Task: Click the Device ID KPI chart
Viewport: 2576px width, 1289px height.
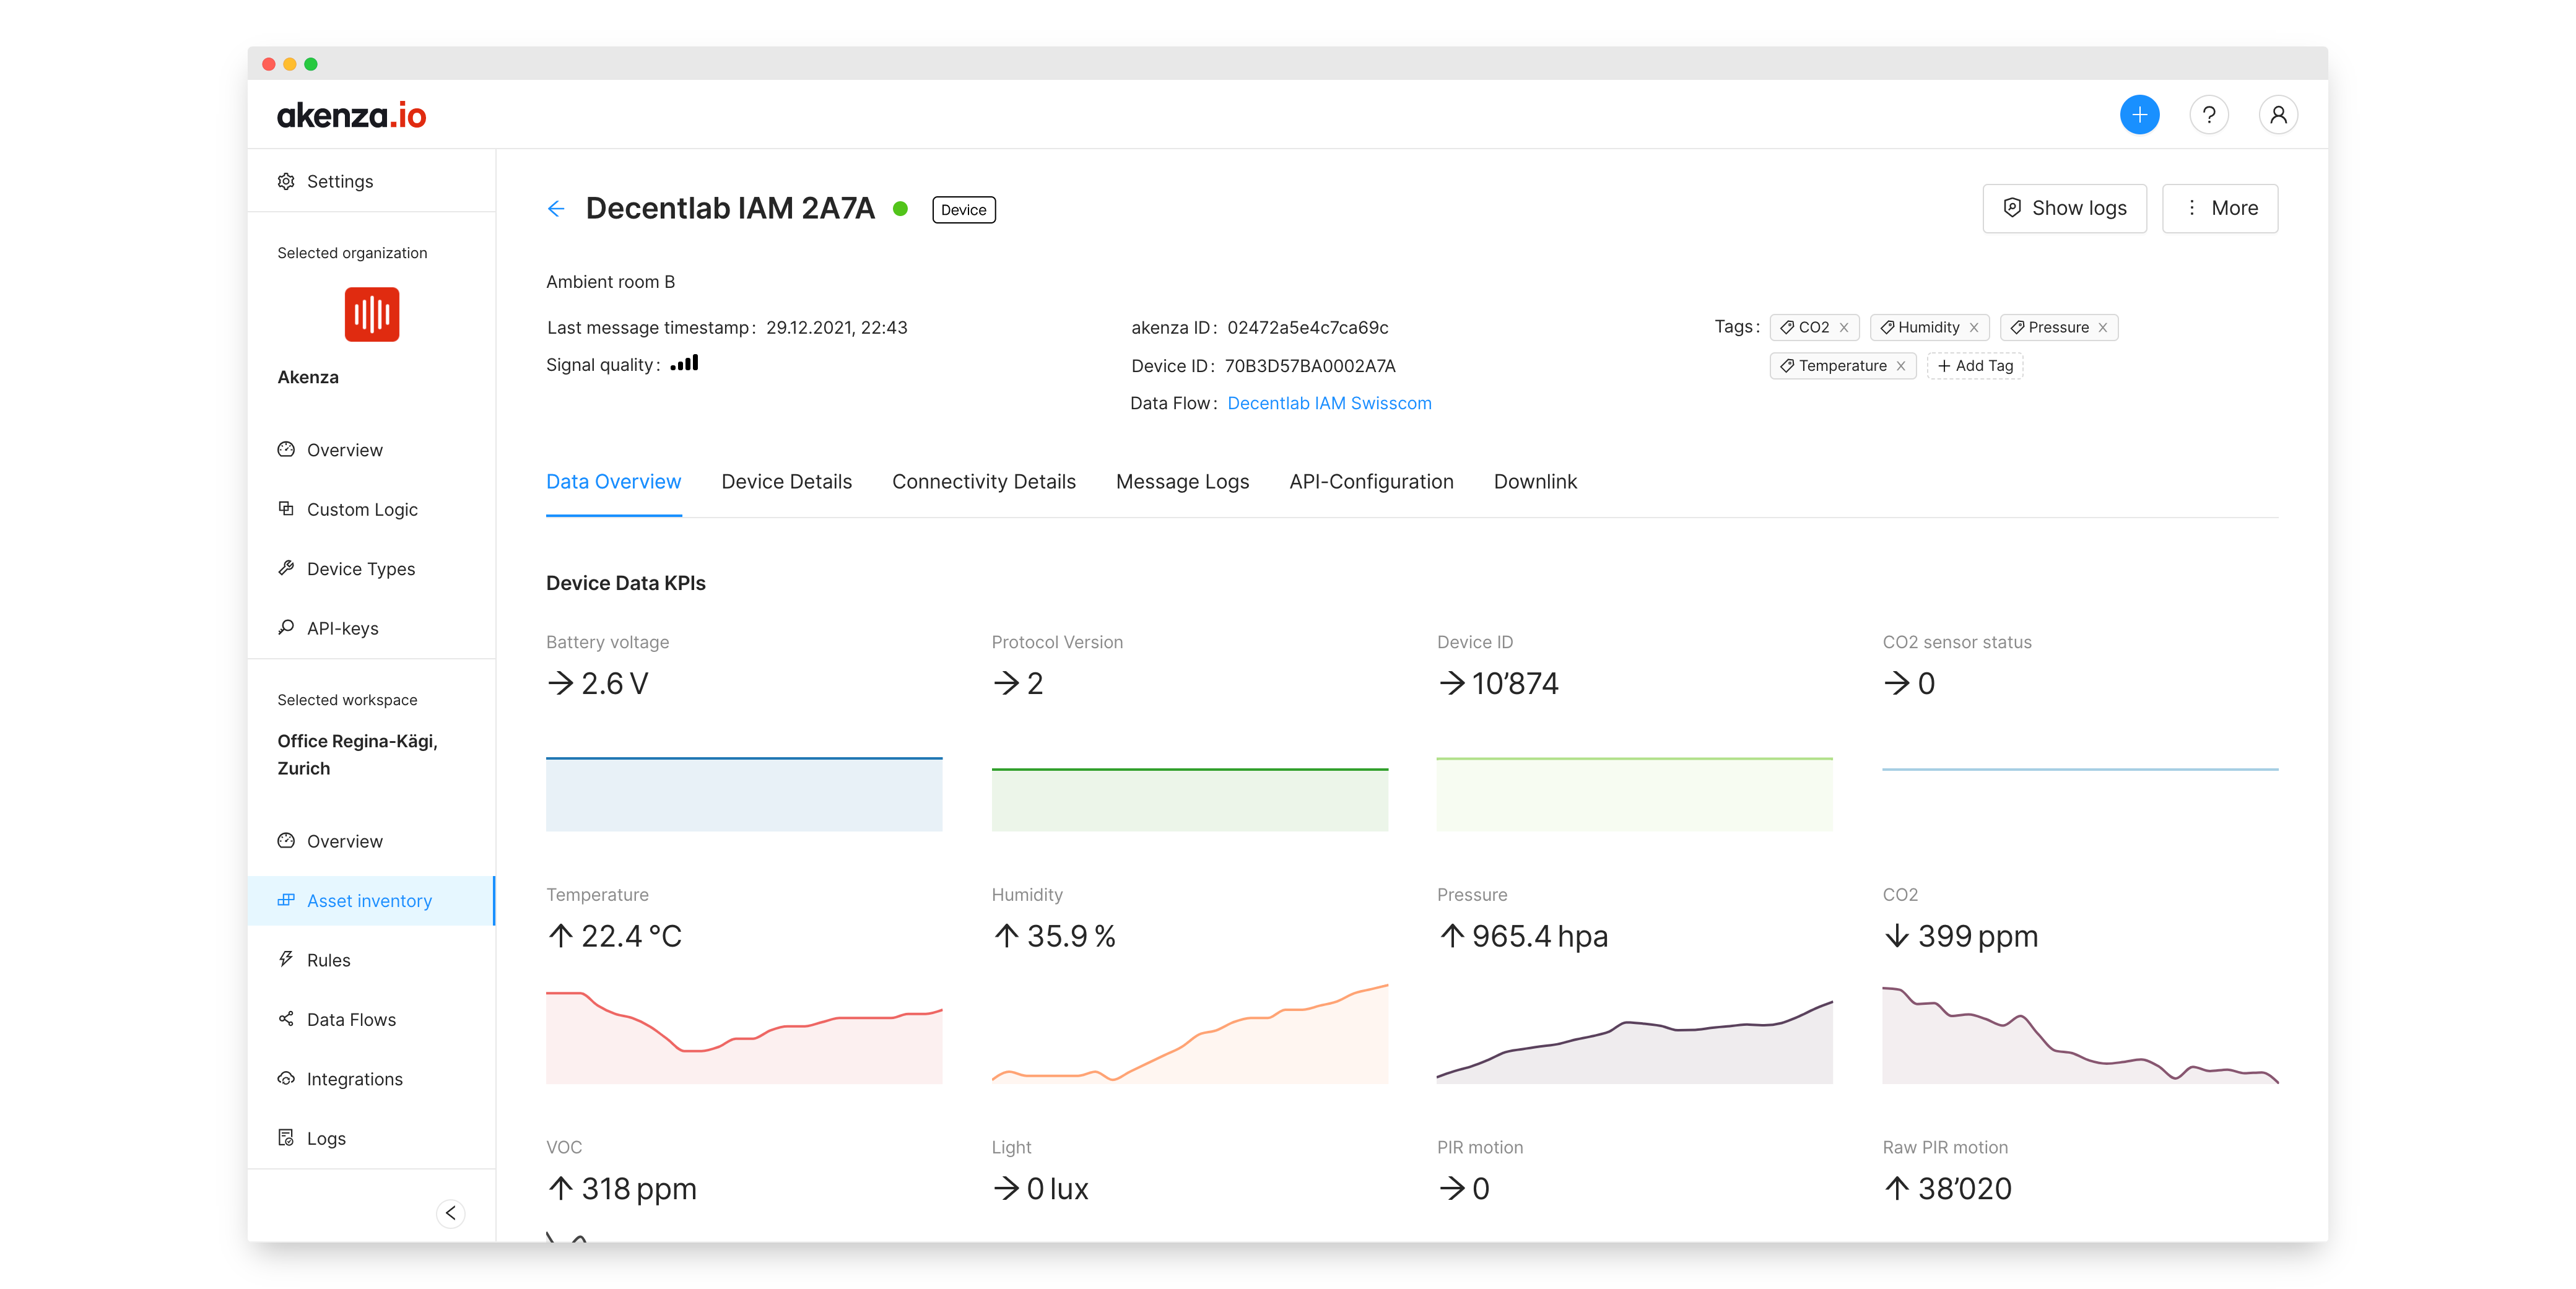Action: [1634, 793]
